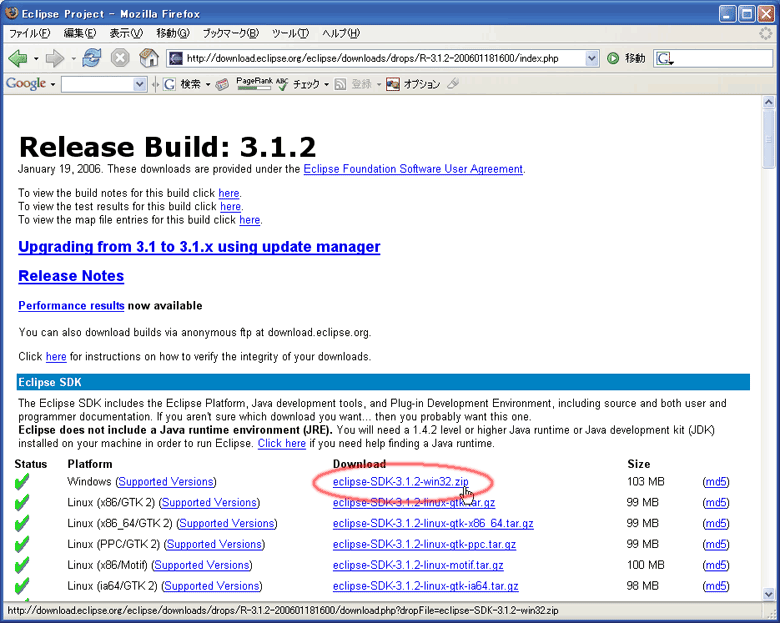Download eclipse-SDK-3.1.2-win32.zip
The image size is (780, 623).
pyautogui.click(x=400, y=482)
